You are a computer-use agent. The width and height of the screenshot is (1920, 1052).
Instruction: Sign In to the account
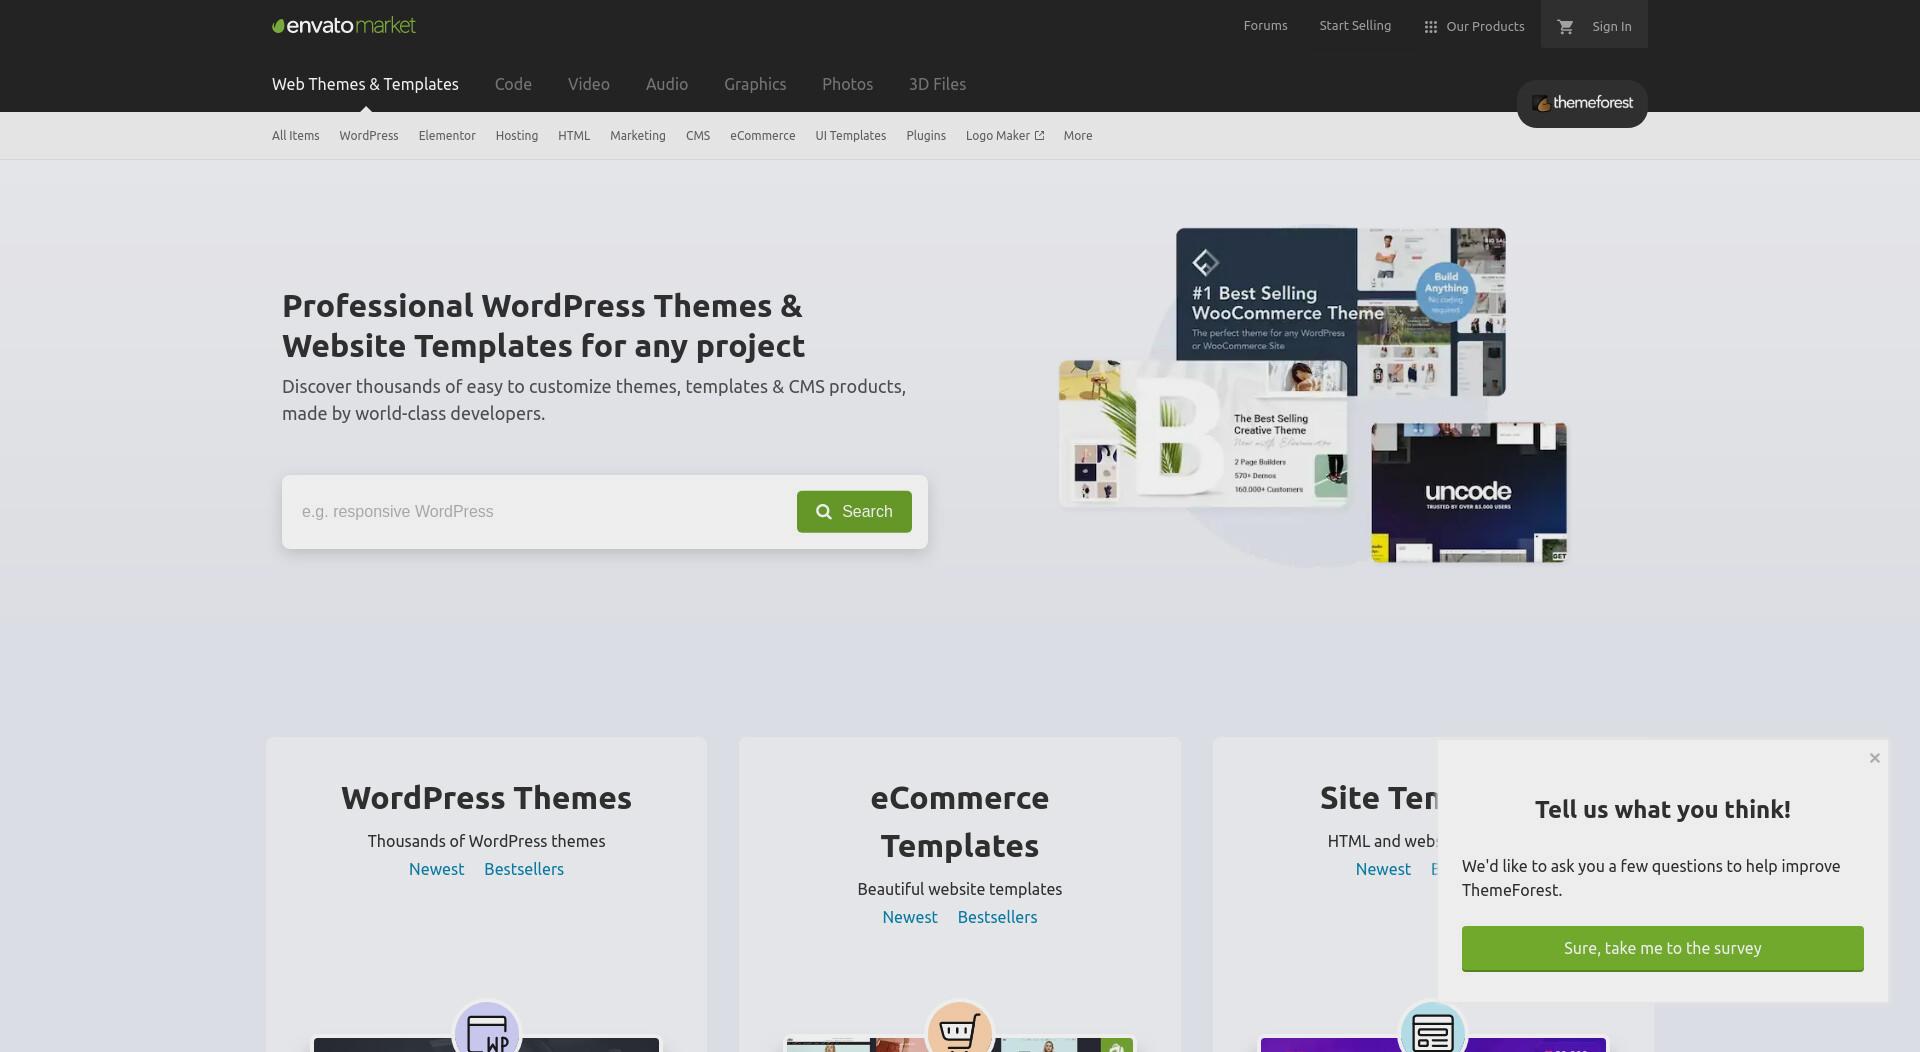[x=1612, y=27]
